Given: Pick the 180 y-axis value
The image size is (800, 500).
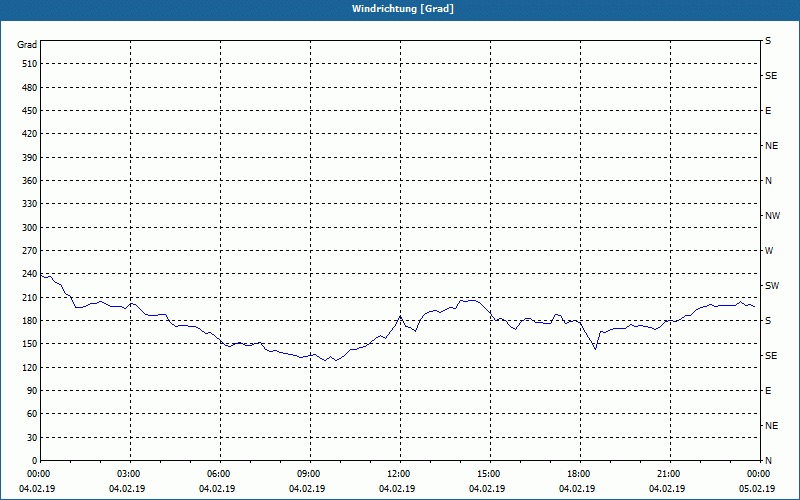Looking at the screenshot, I should click(30, 320).
